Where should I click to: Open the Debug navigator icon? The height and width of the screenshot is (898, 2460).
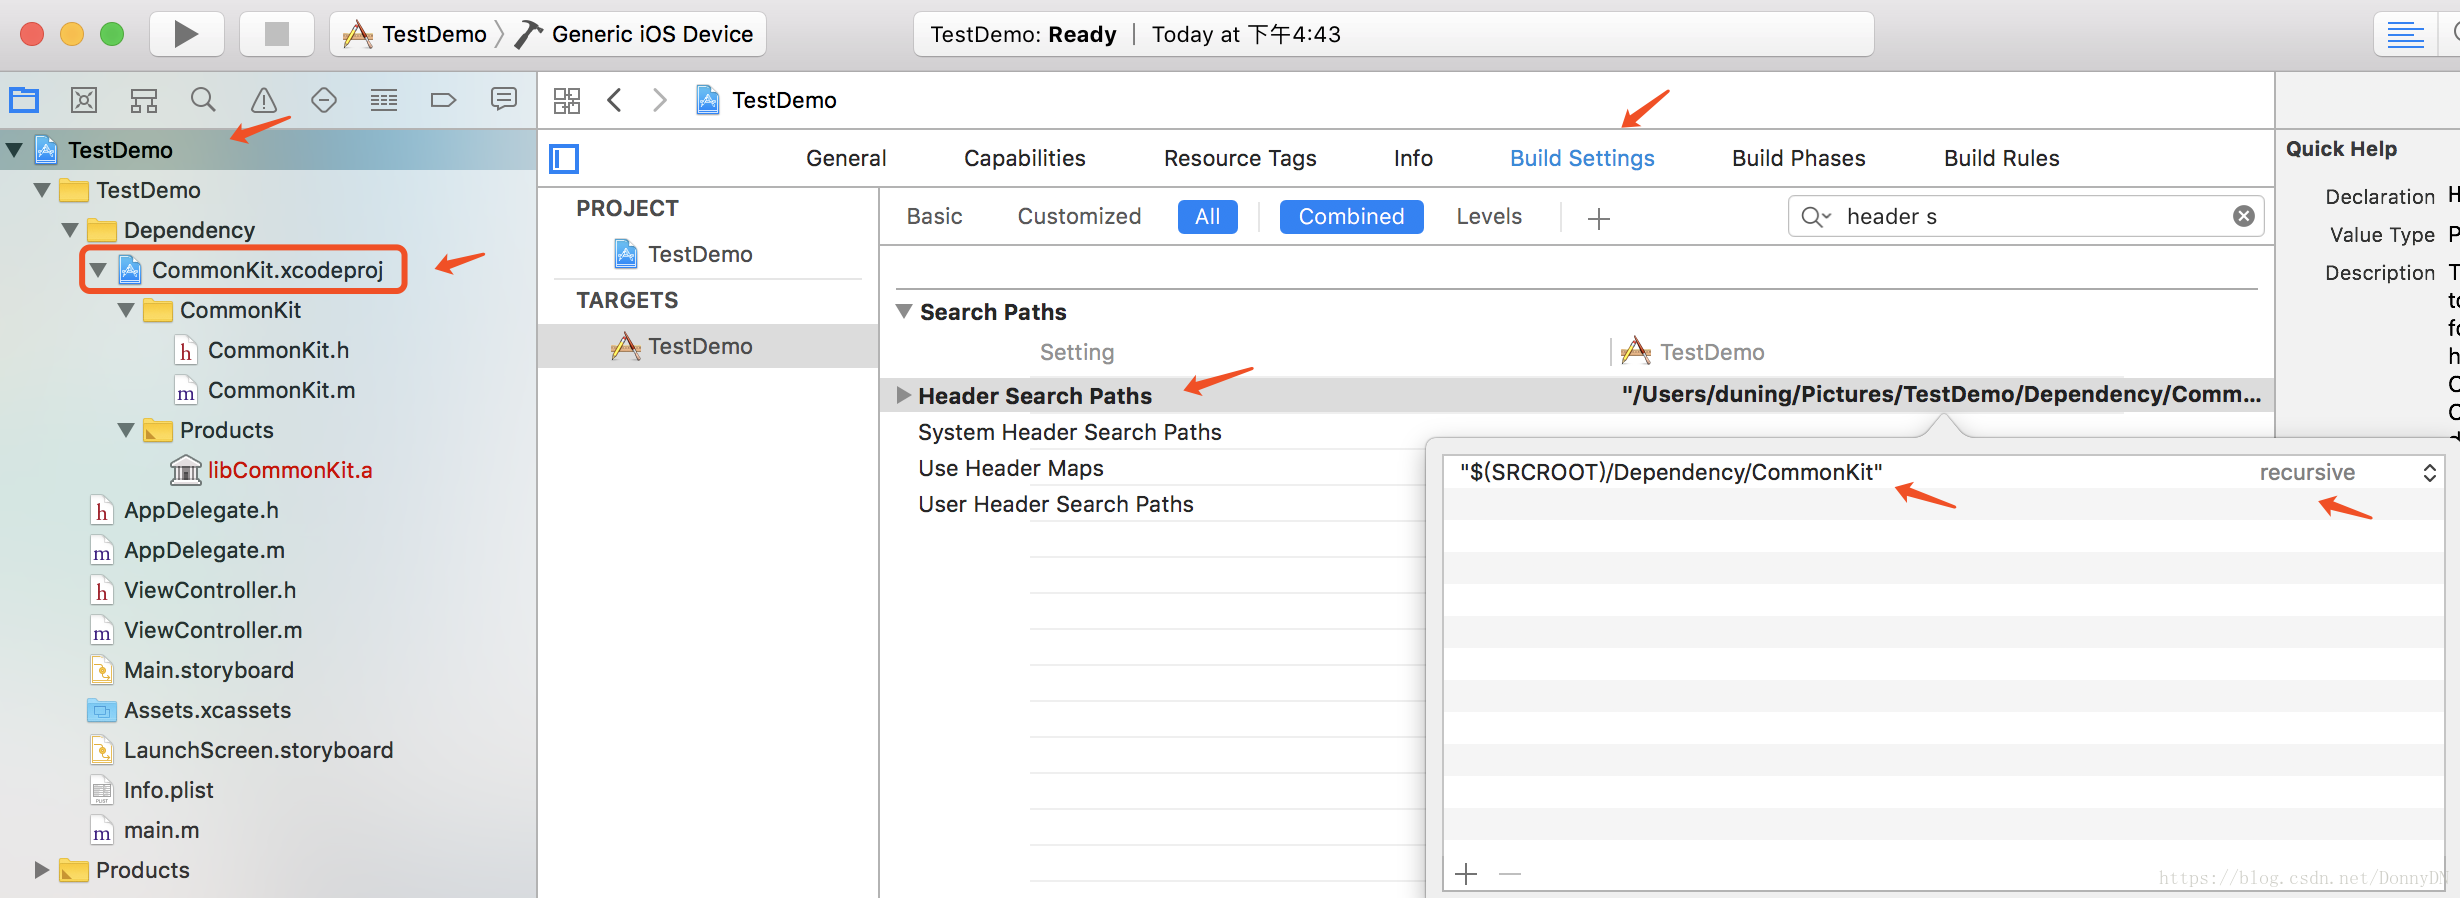click(x=384, y=100)
